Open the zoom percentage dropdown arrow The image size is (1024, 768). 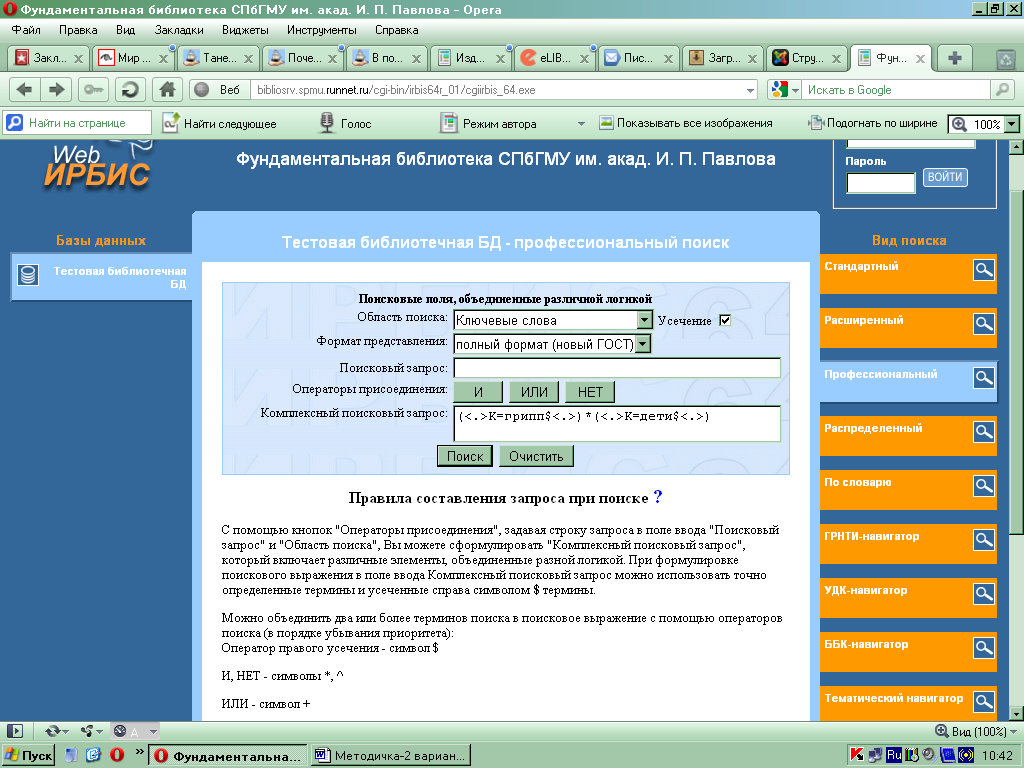tap(1012, 124)
